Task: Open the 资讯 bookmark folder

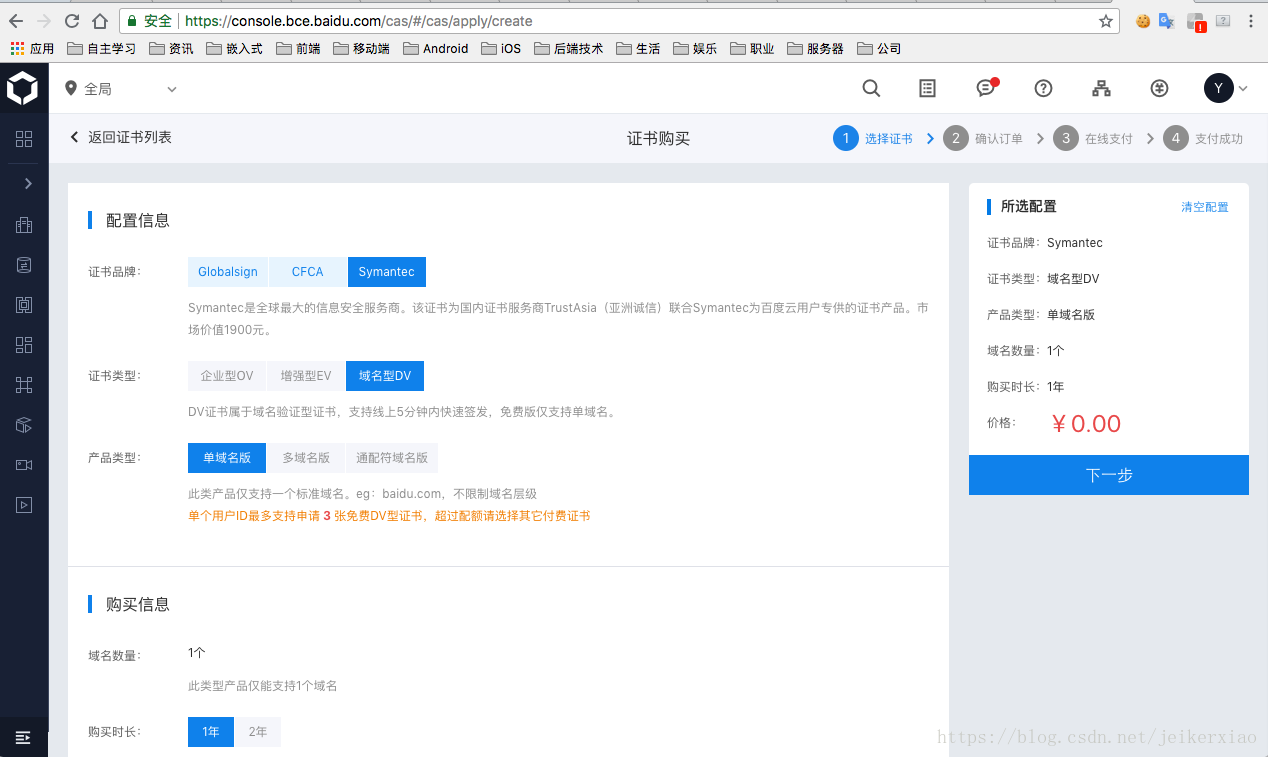Action: (x=171, y=48)
